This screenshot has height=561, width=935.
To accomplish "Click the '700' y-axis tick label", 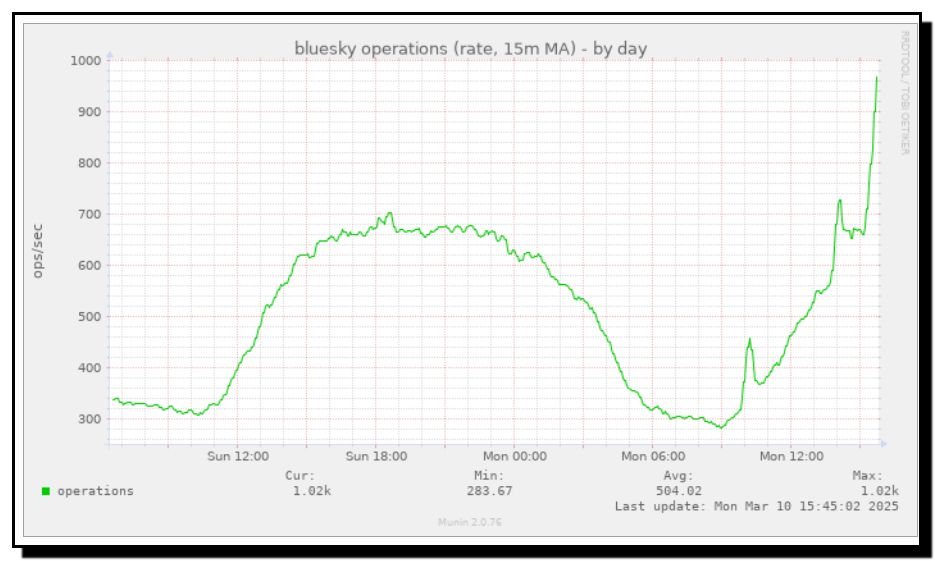I will [89, 215].
